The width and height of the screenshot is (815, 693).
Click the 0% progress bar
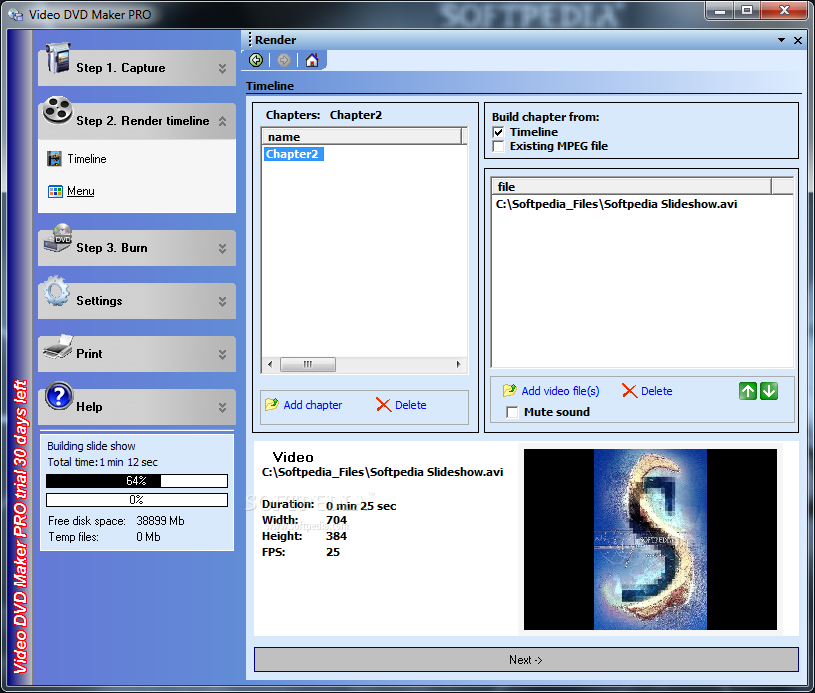137,500
